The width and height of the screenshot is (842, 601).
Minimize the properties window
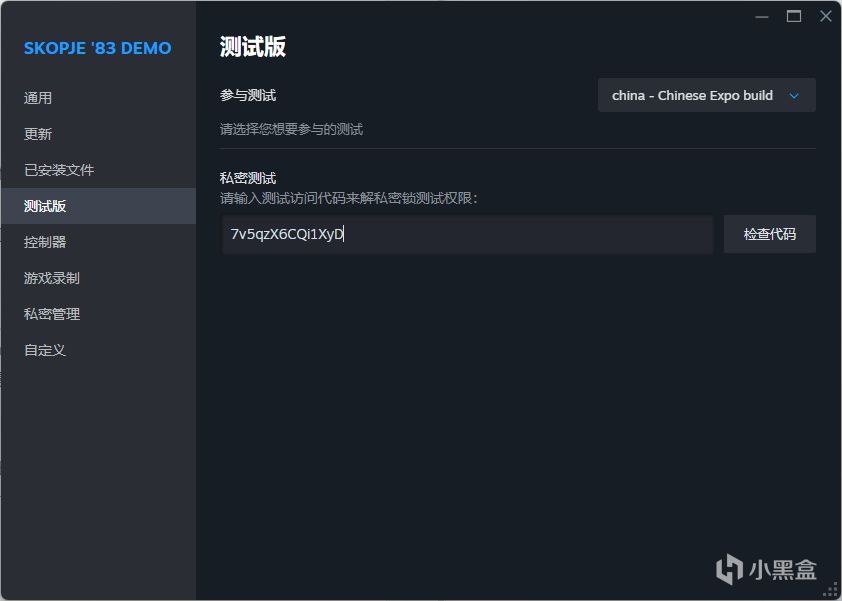761,17
